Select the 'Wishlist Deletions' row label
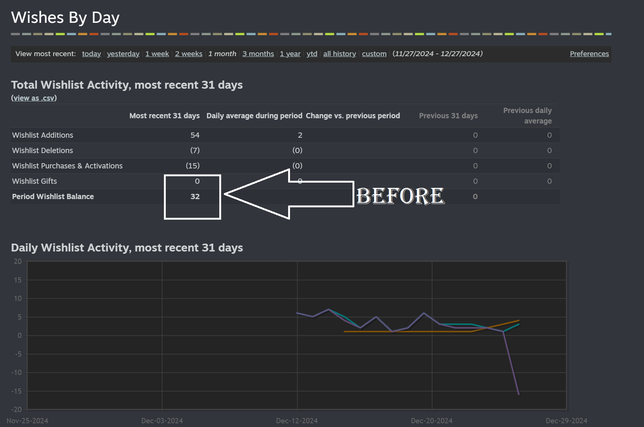 42,151
